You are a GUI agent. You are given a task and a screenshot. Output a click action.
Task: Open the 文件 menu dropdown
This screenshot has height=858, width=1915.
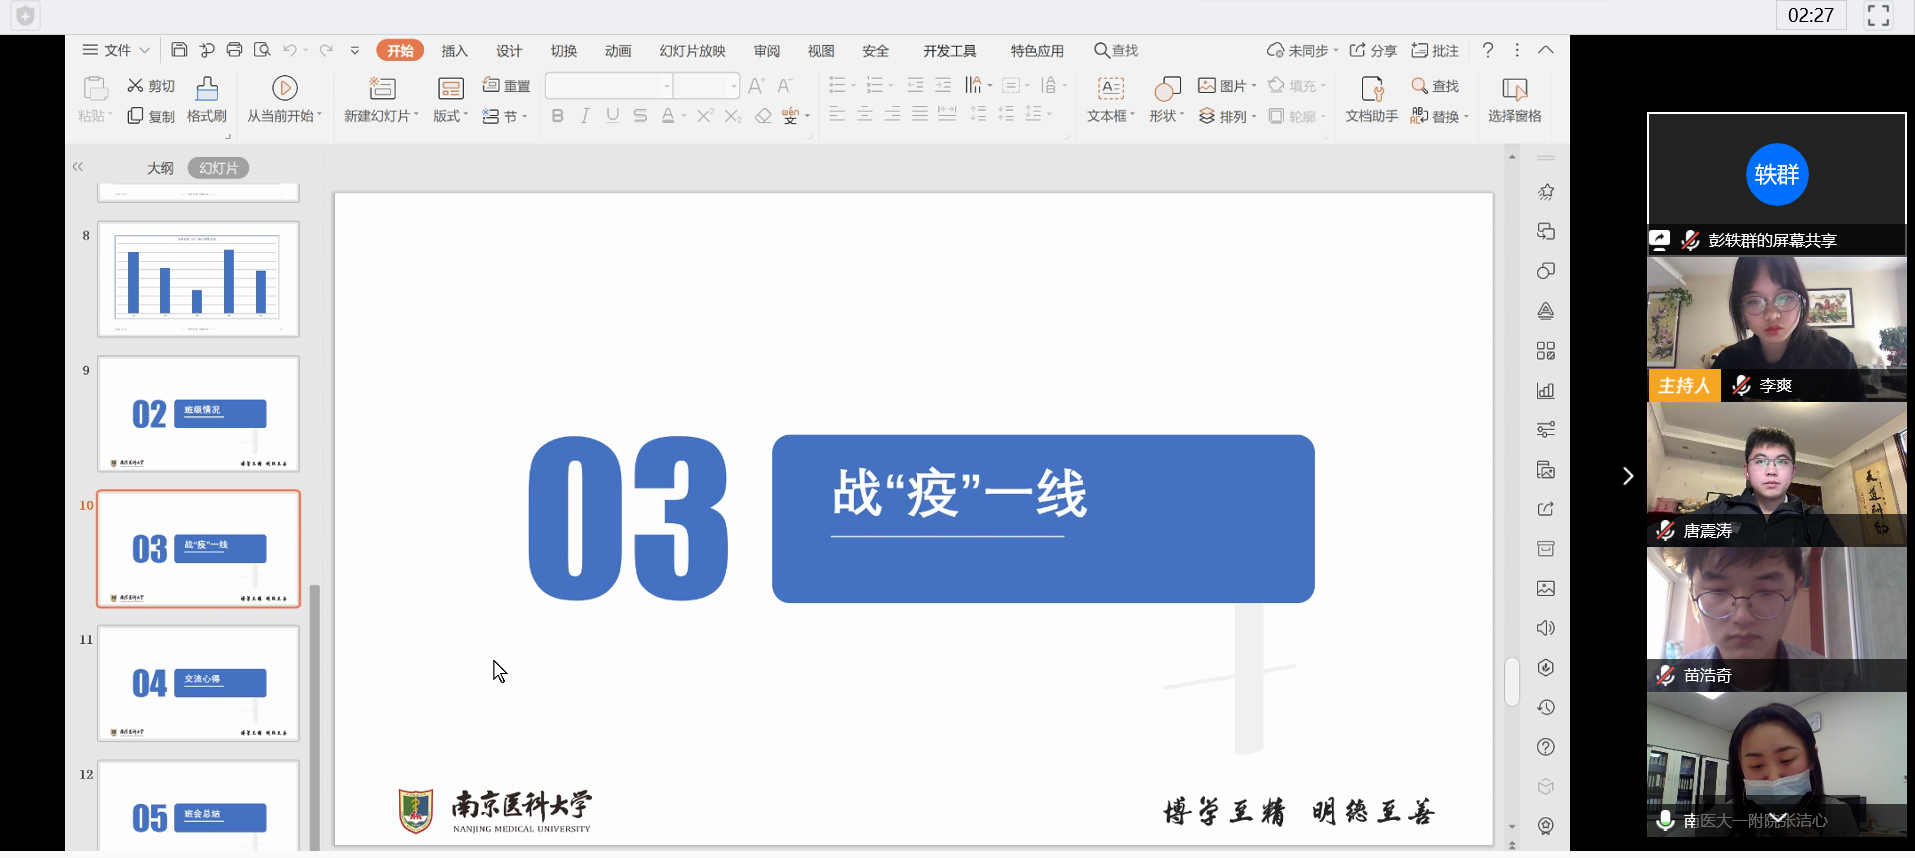[x=117, y=50]
